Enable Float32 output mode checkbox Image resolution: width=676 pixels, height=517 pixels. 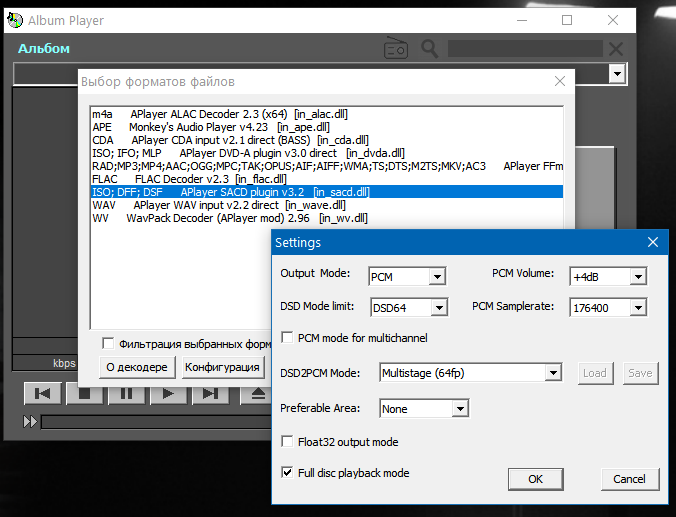tap(287, 442)
